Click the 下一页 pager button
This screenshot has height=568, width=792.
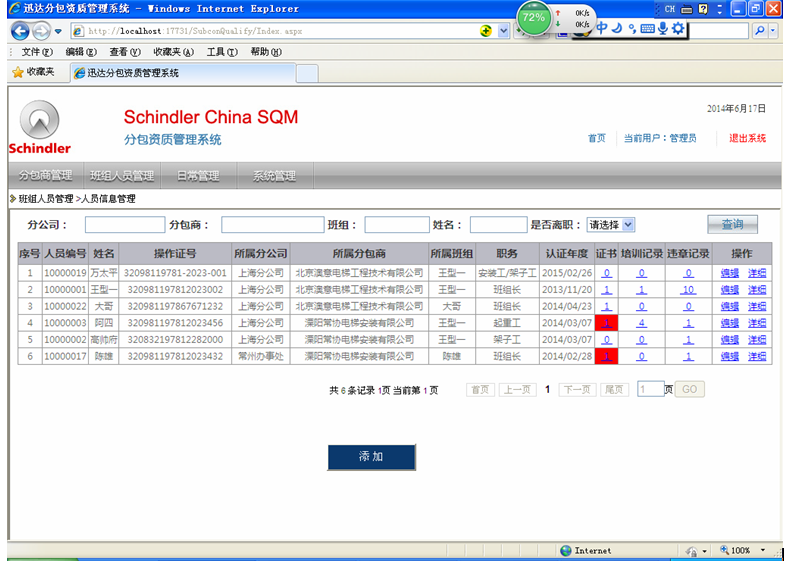tap(577, 390)
